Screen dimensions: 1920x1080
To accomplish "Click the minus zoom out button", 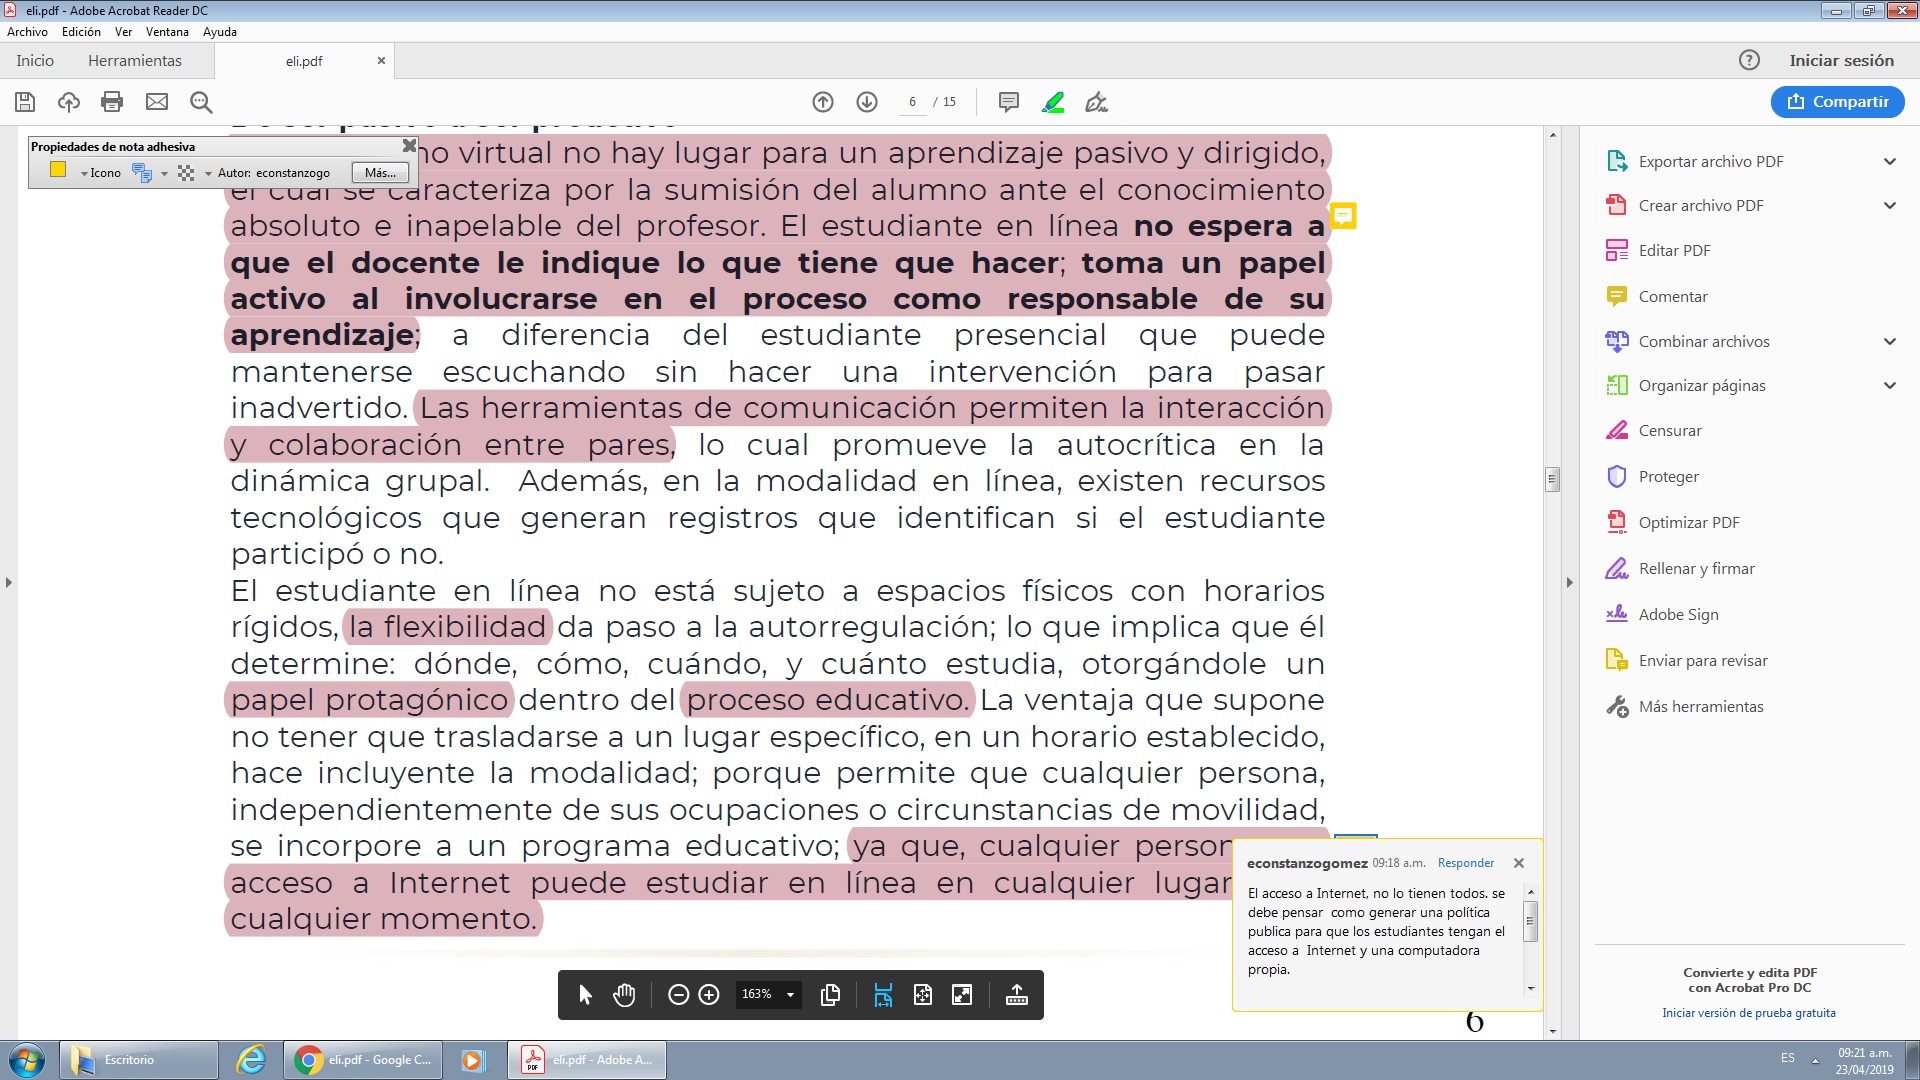I will pos(678,995).
